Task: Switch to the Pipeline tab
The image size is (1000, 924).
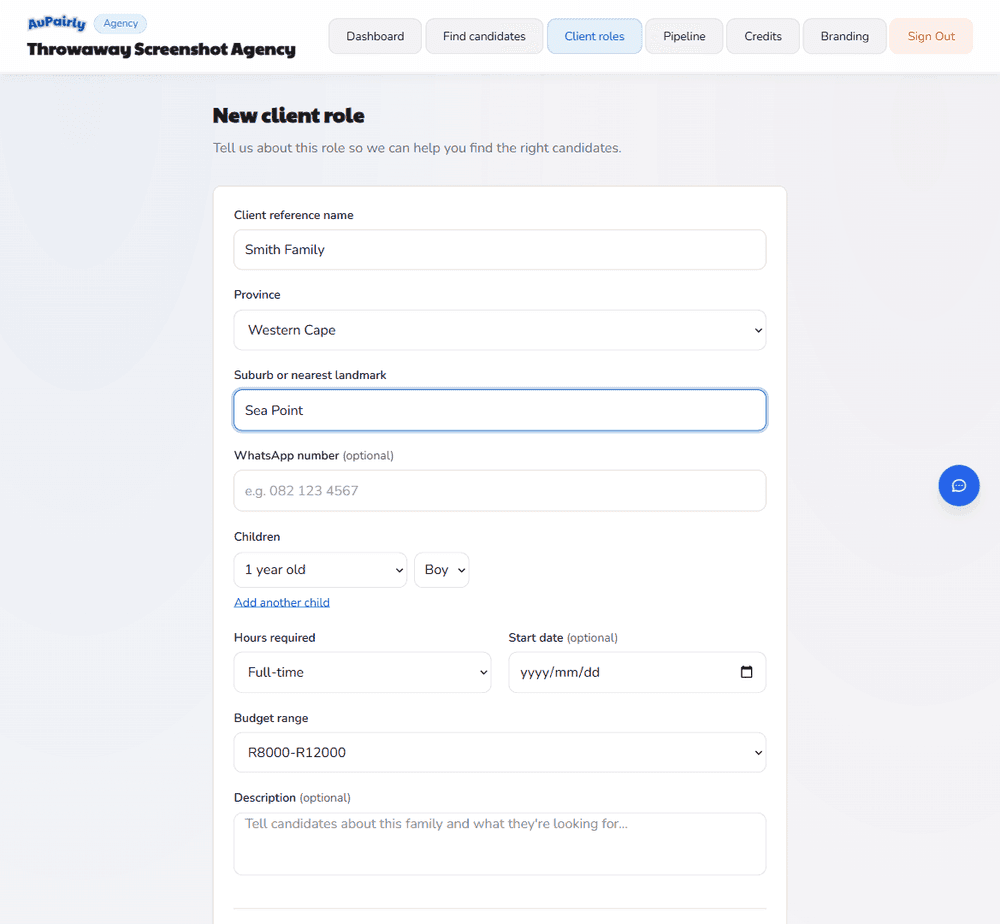Action: [x=684, y=36]
